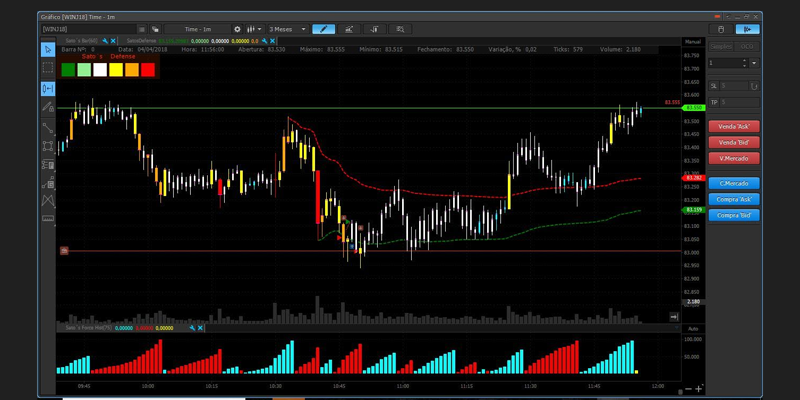
Task: Select the trend line drawing tool
Action: 48,128
